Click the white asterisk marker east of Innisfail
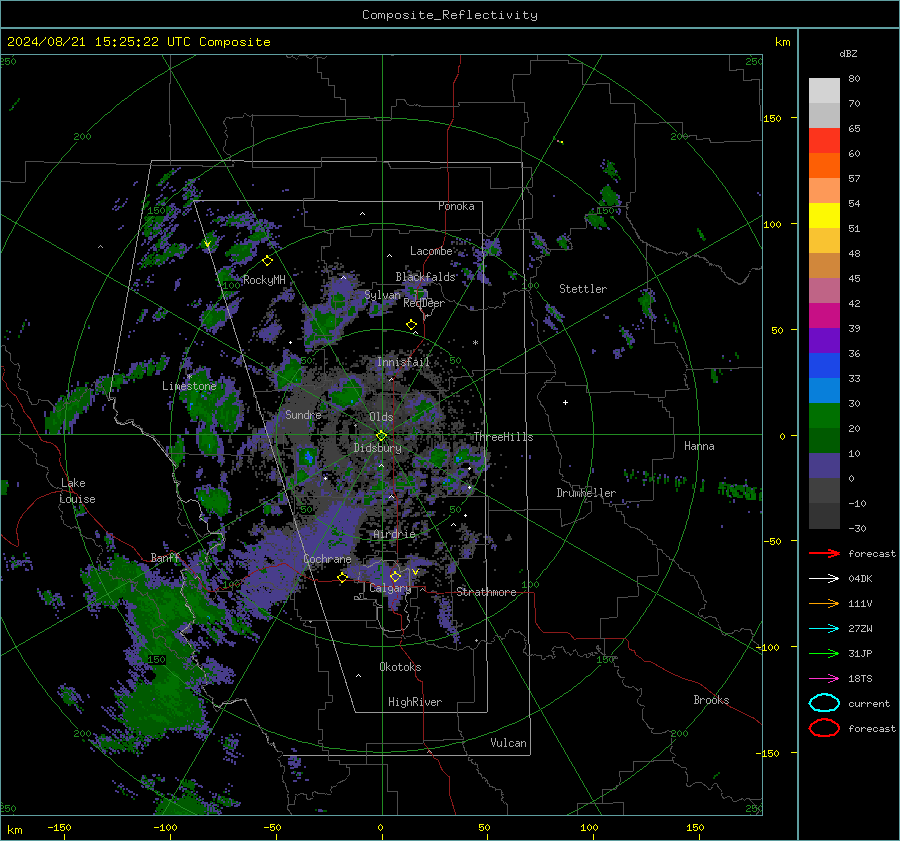 475,343
